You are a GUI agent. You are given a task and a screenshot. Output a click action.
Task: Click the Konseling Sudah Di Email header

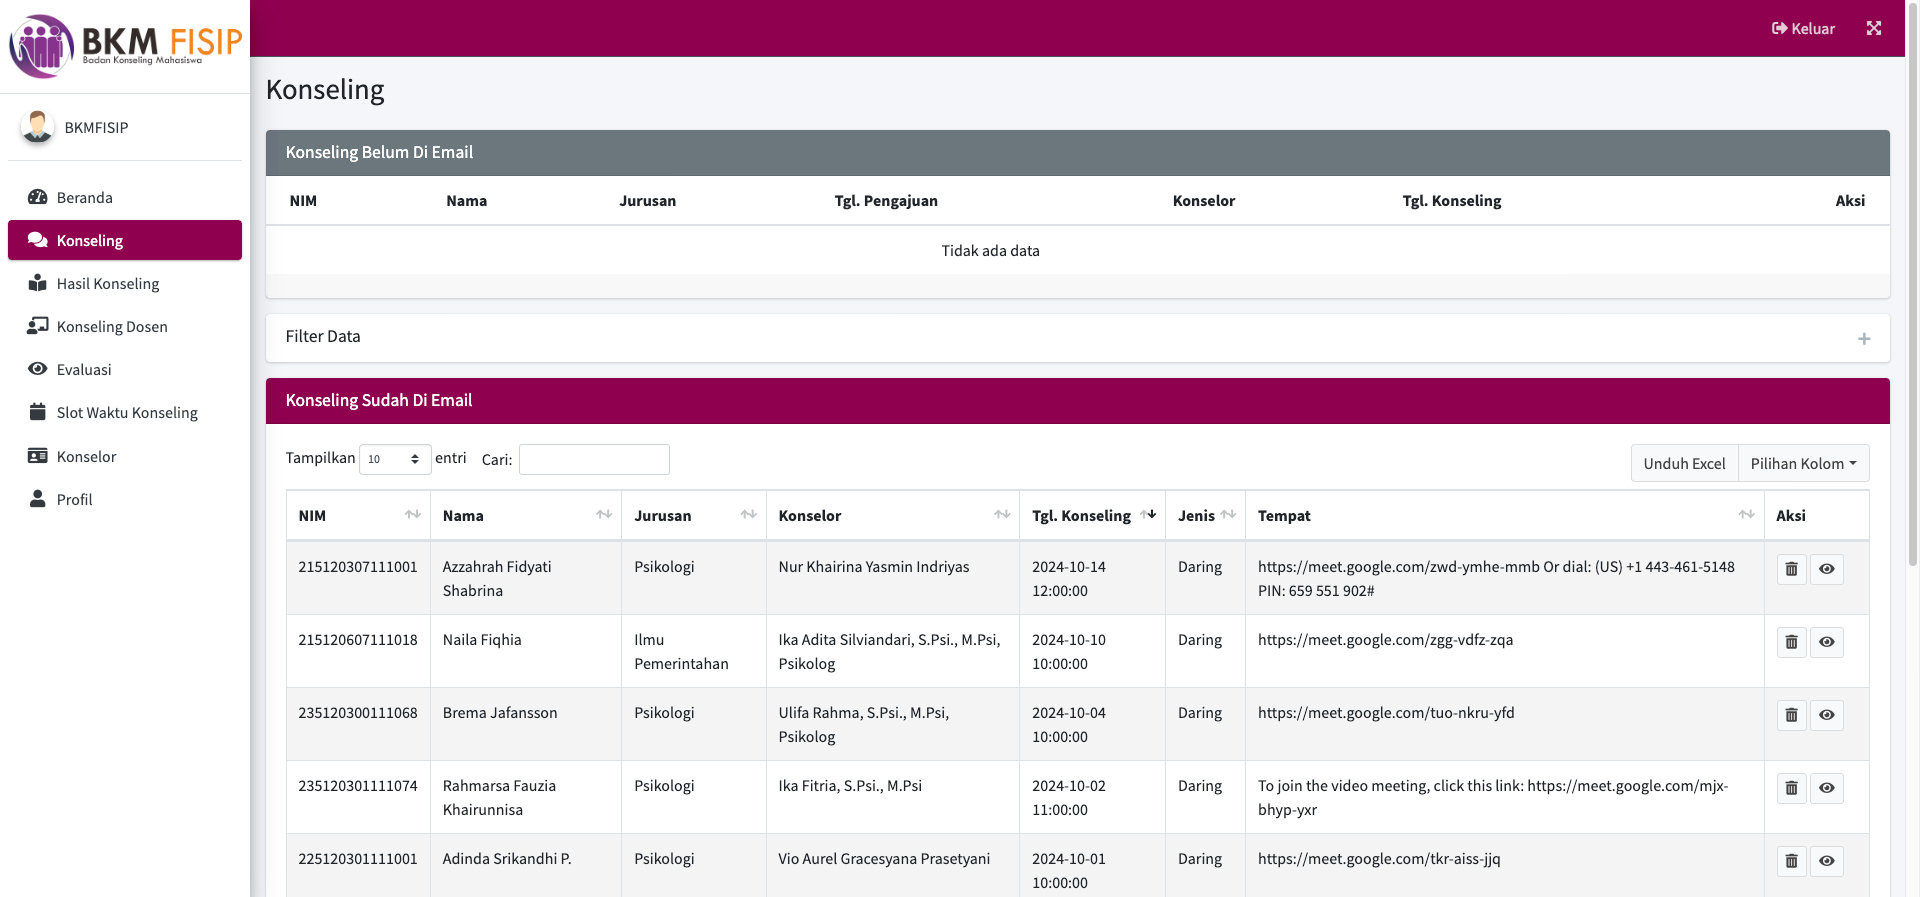(1078, 400)
